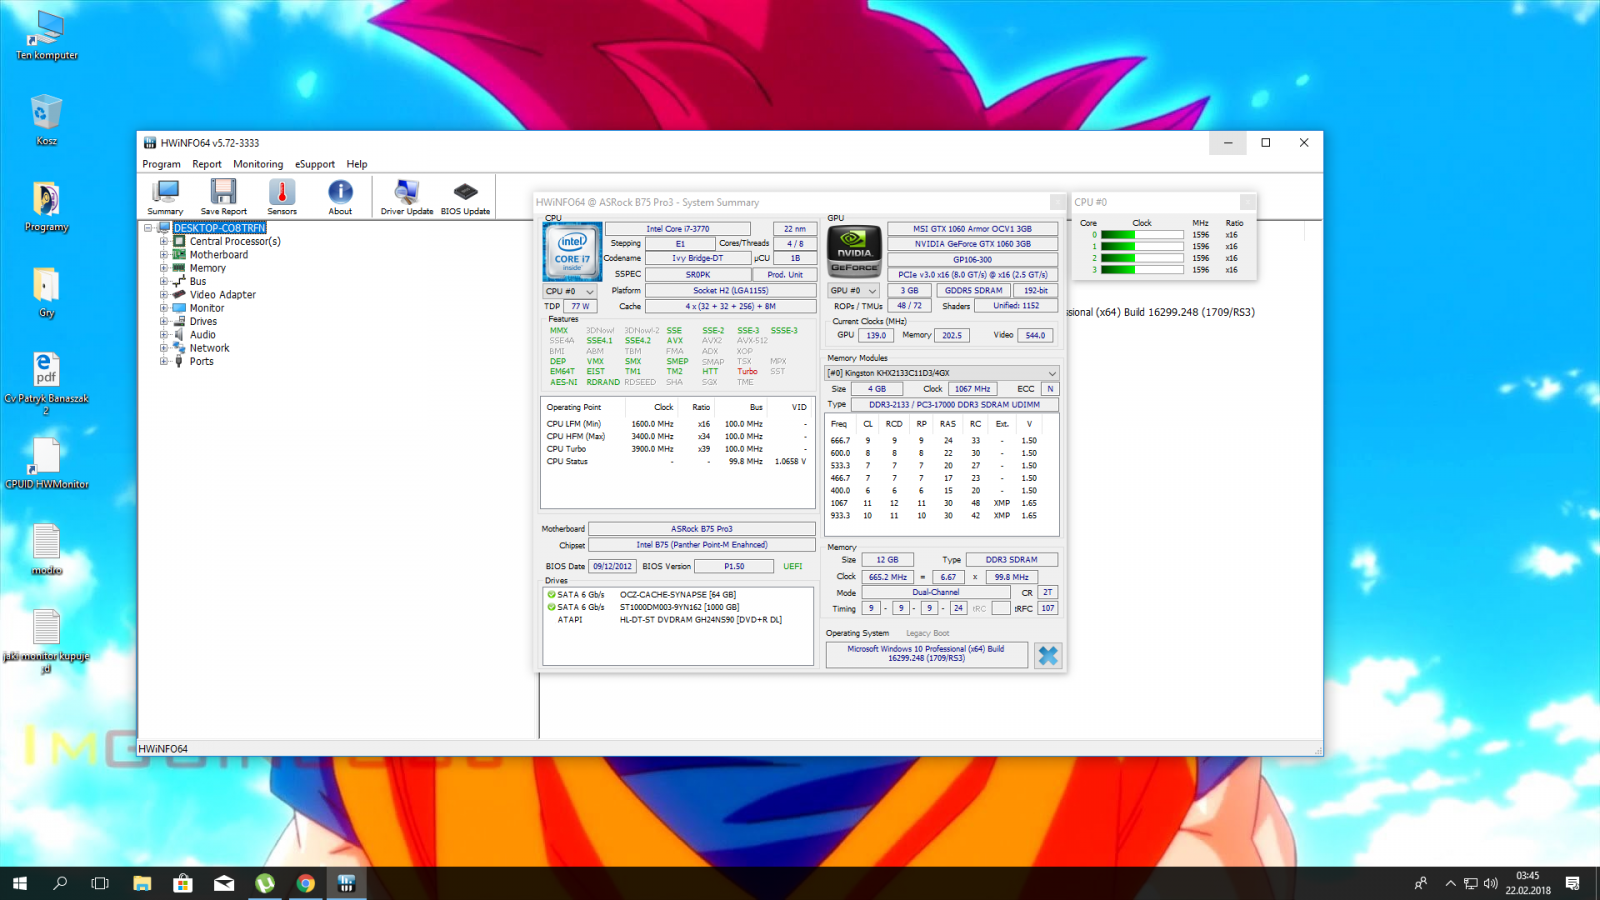Click the ASRock B75 Pro3 motherboard field
The image size is (1600, 900).
click(x=701, y=529)
